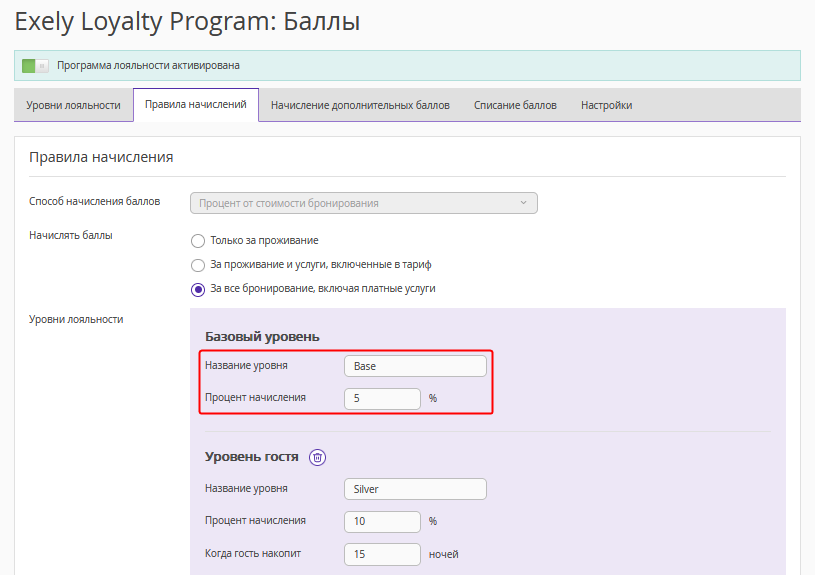The image size is (815, 575).
Task: Select 'Только за проживание' radio option
Action: (198, 241)
